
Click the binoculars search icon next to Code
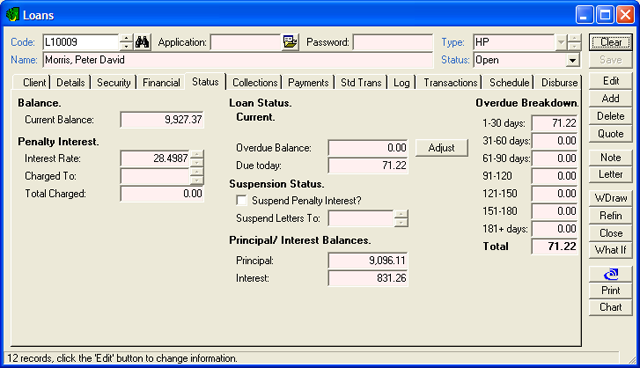coord(142,42)
